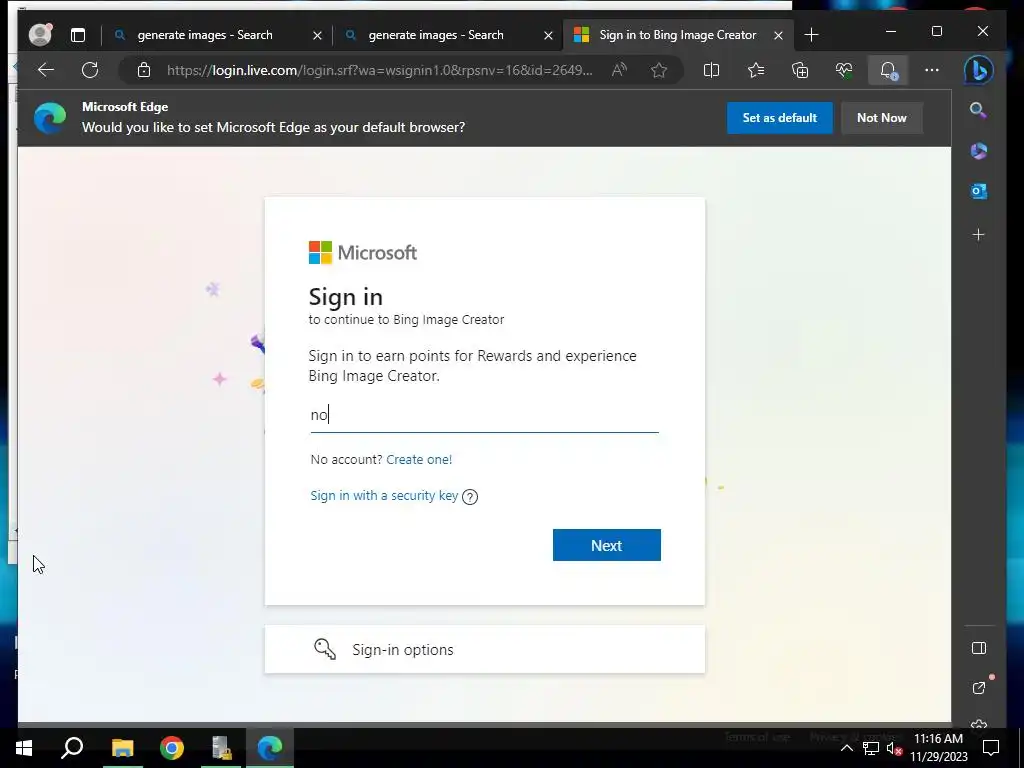This screenshot has width=1024, height=768.
Task: Reload the page with Refresh icon
Action: click(x=90, y=70)
